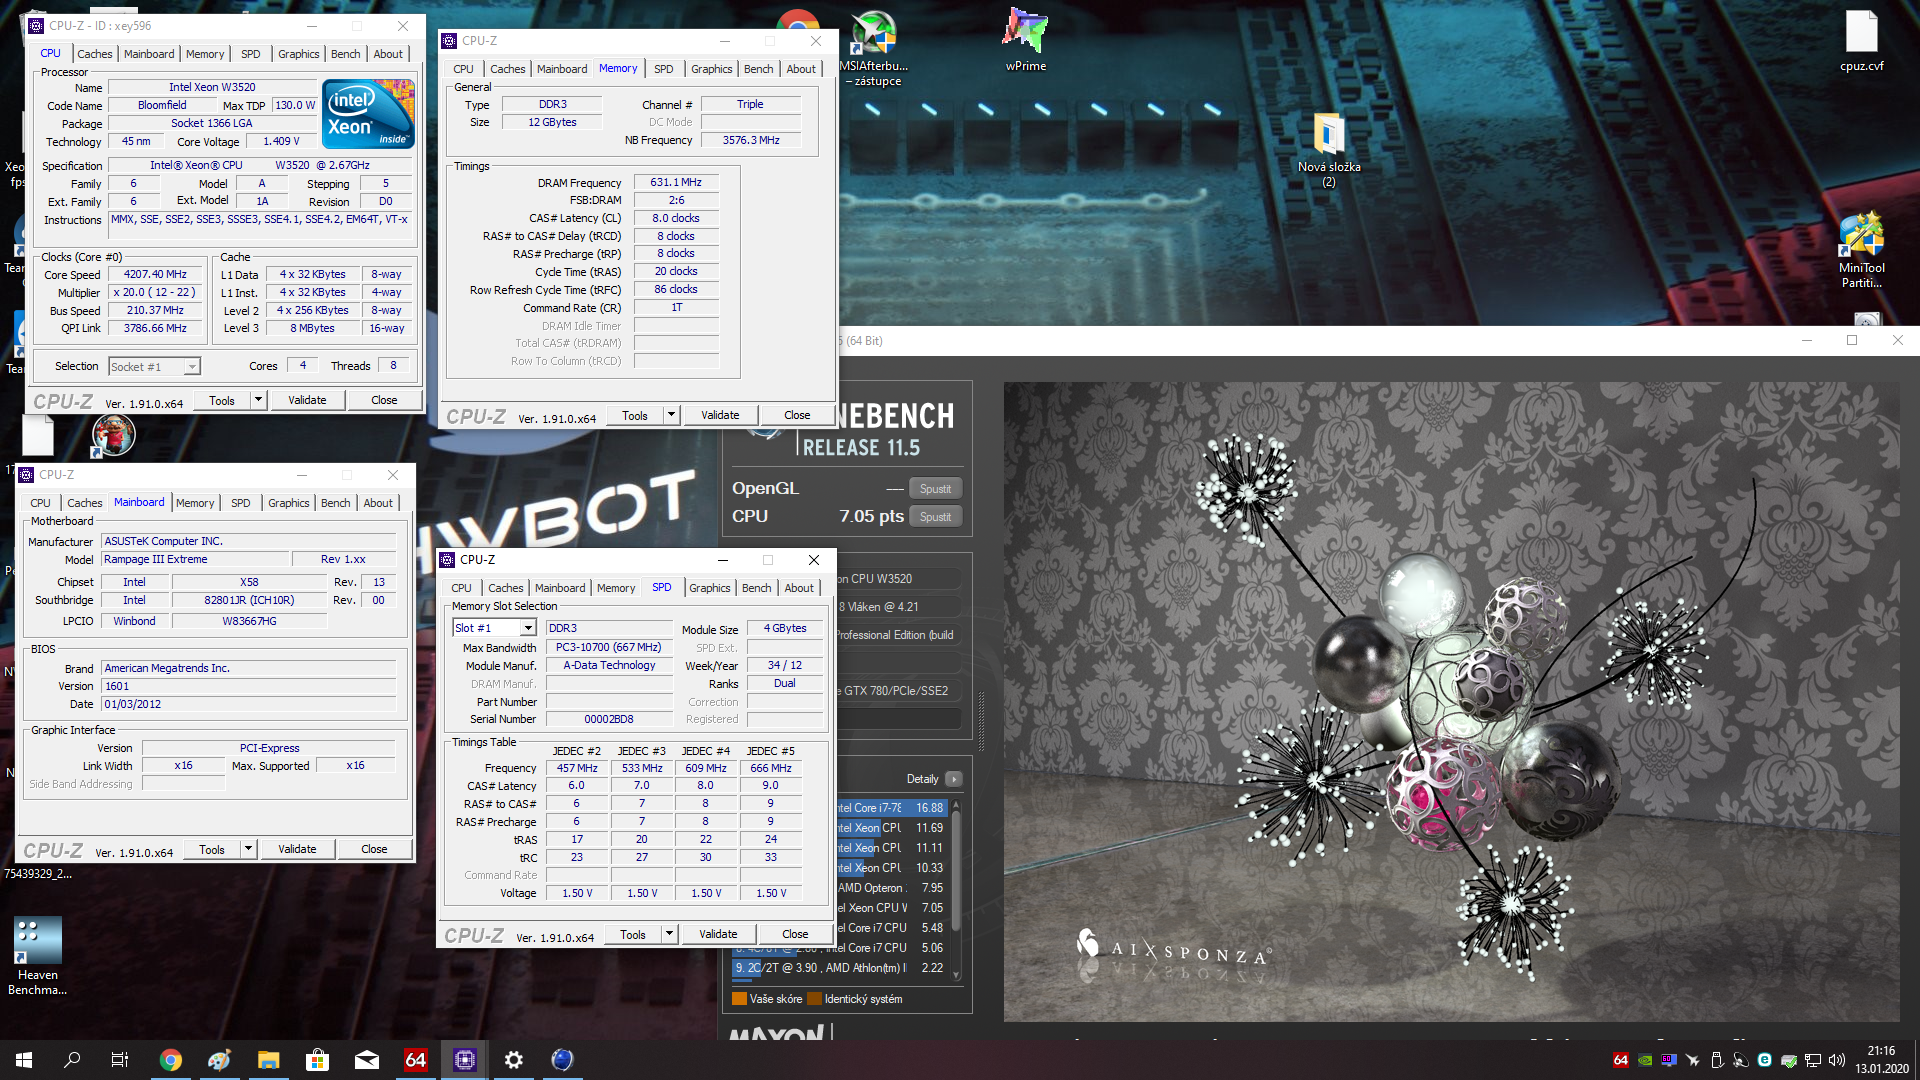The width and height of the screenshot is (1920, 1080).
Task: Click the MSI Afterburner plane tray icon
Action: click(1692, 1060)
